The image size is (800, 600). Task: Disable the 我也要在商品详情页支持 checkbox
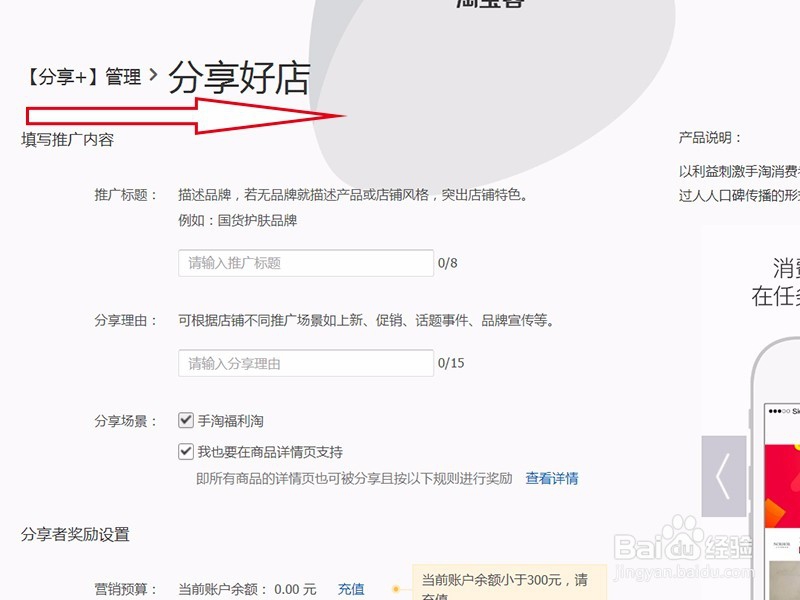pos(185,452)
